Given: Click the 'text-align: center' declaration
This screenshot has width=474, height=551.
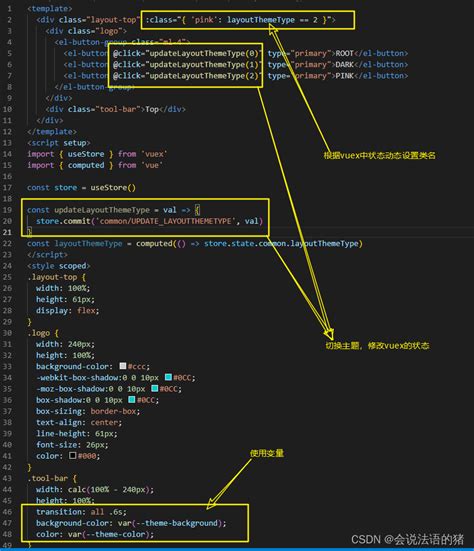Looking at the screenshot, I should tap(79, 422).
